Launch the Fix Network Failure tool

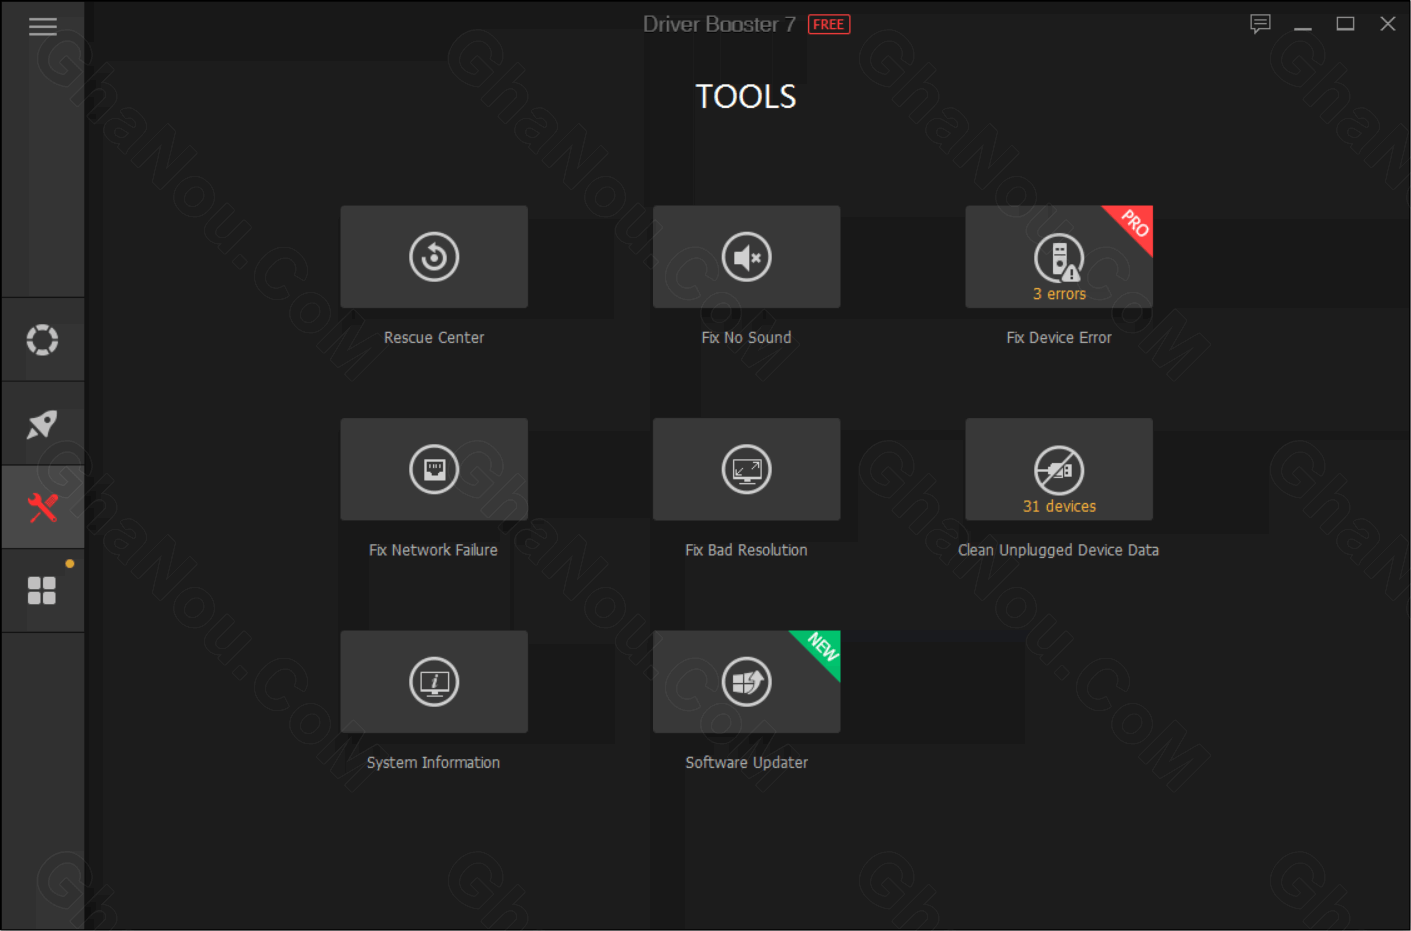tap(434, 469)
